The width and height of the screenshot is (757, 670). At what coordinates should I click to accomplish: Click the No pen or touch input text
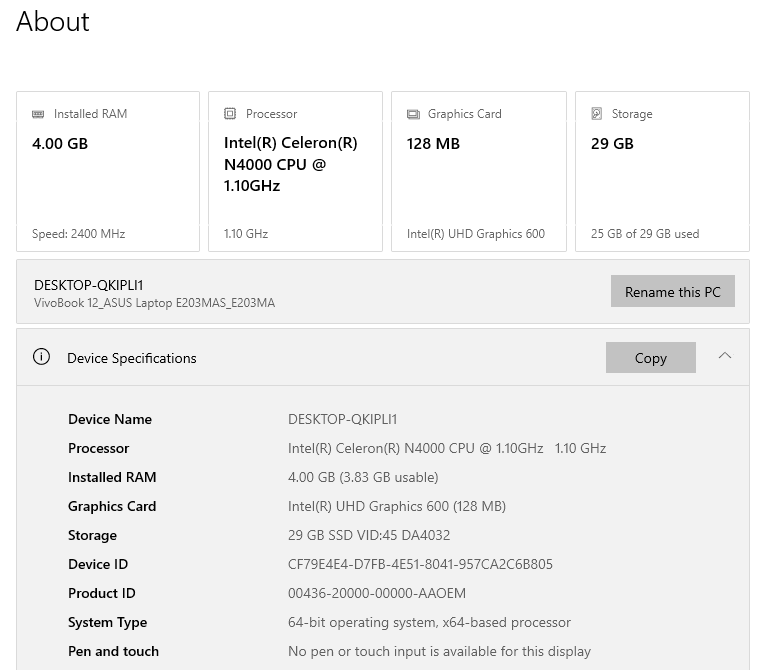(x=439, y=651)
